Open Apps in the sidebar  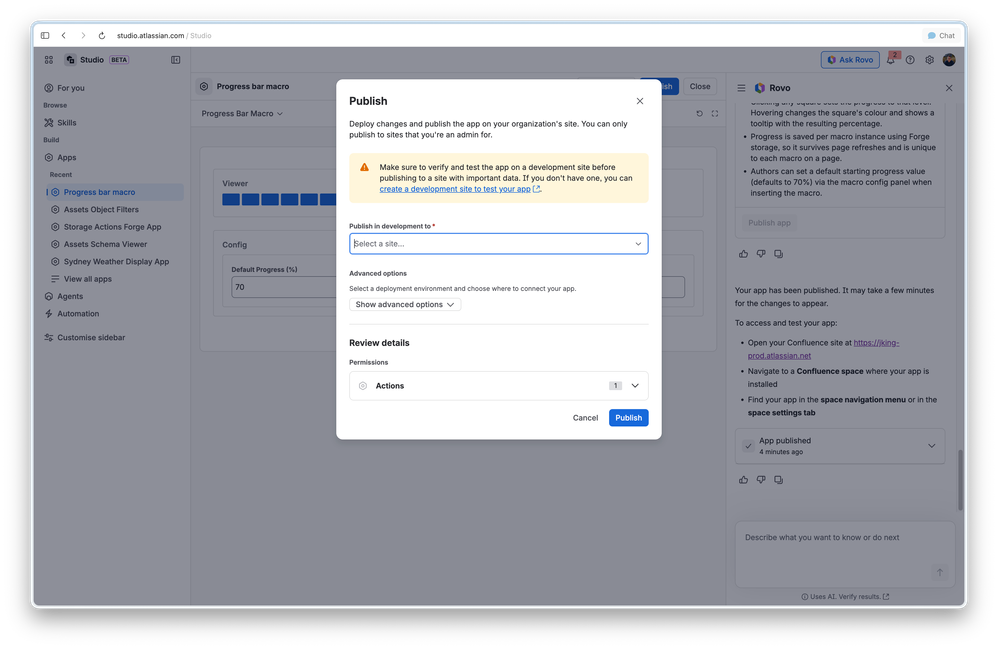[67, 158]
